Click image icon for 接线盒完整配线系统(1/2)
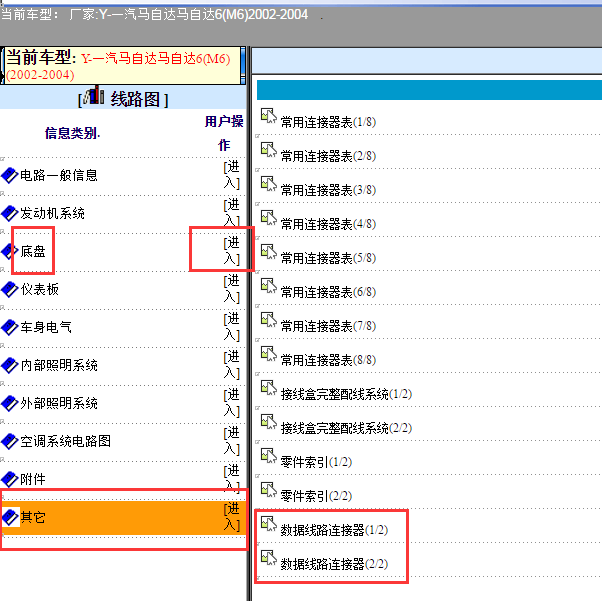This screenshot has height=601, width=602. click(269, 387)
